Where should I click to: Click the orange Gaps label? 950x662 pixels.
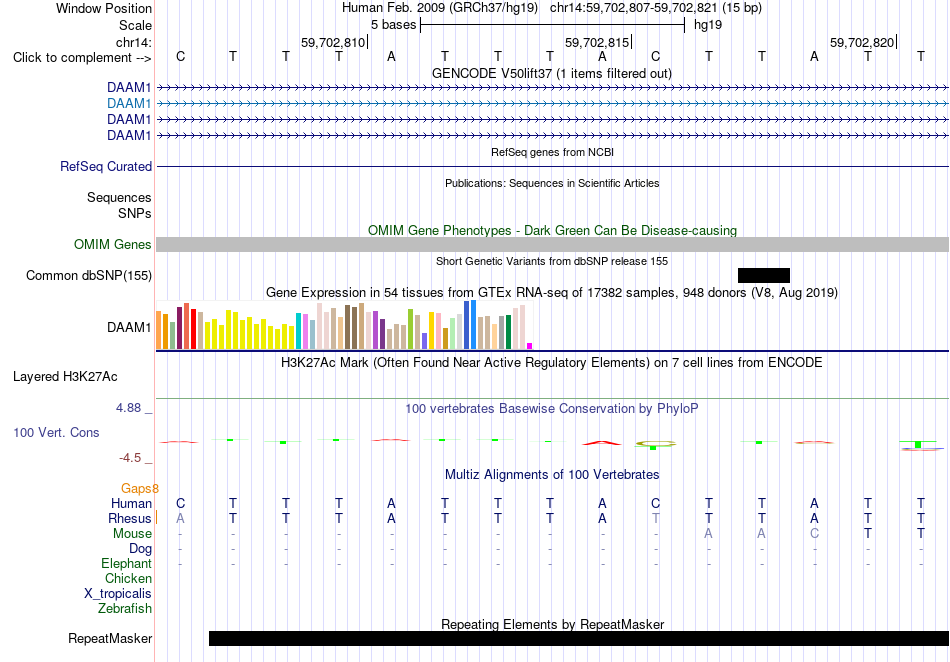139,488
